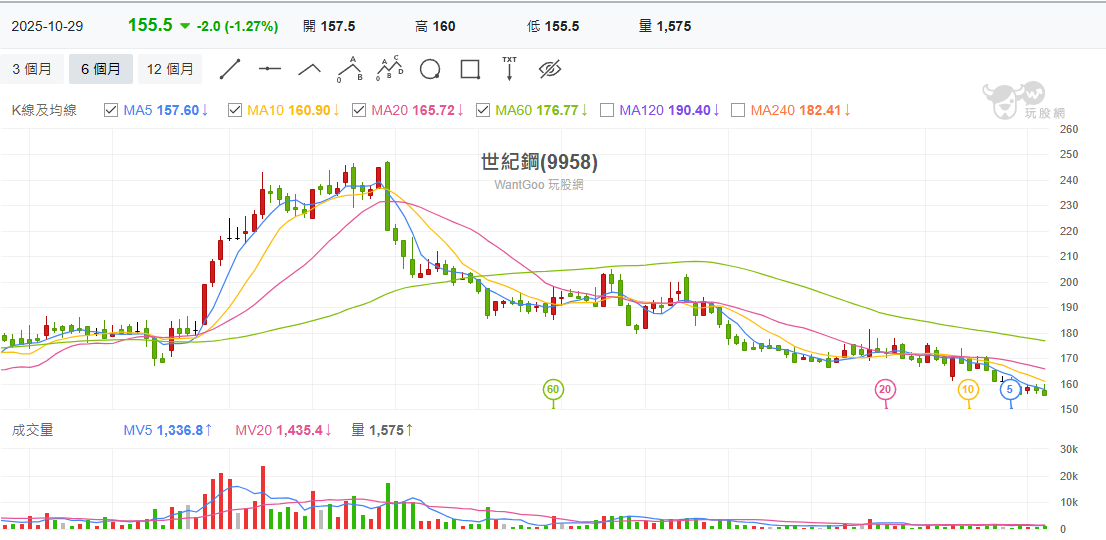Select the horizontal line drawing tool

pyautogui.click(x=270, y=69)
